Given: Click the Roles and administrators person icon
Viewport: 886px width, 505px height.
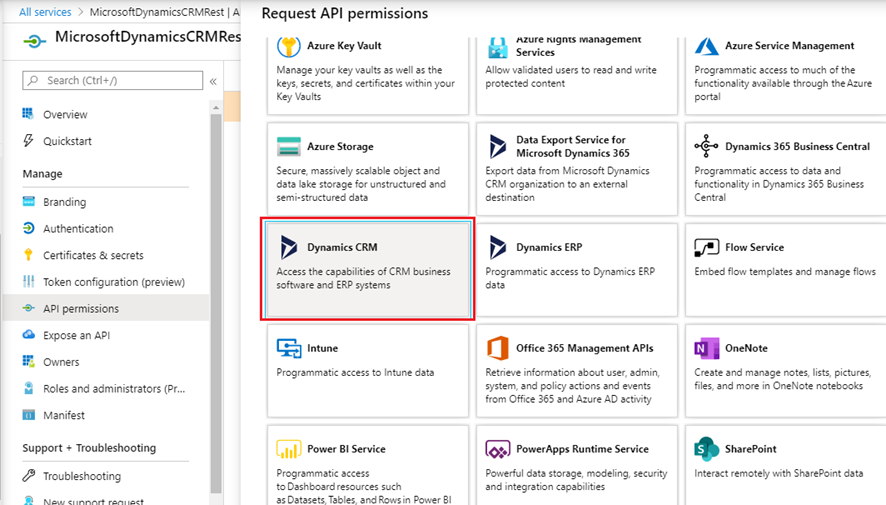Looking at the screenshot, I should [x=28, y=388].
